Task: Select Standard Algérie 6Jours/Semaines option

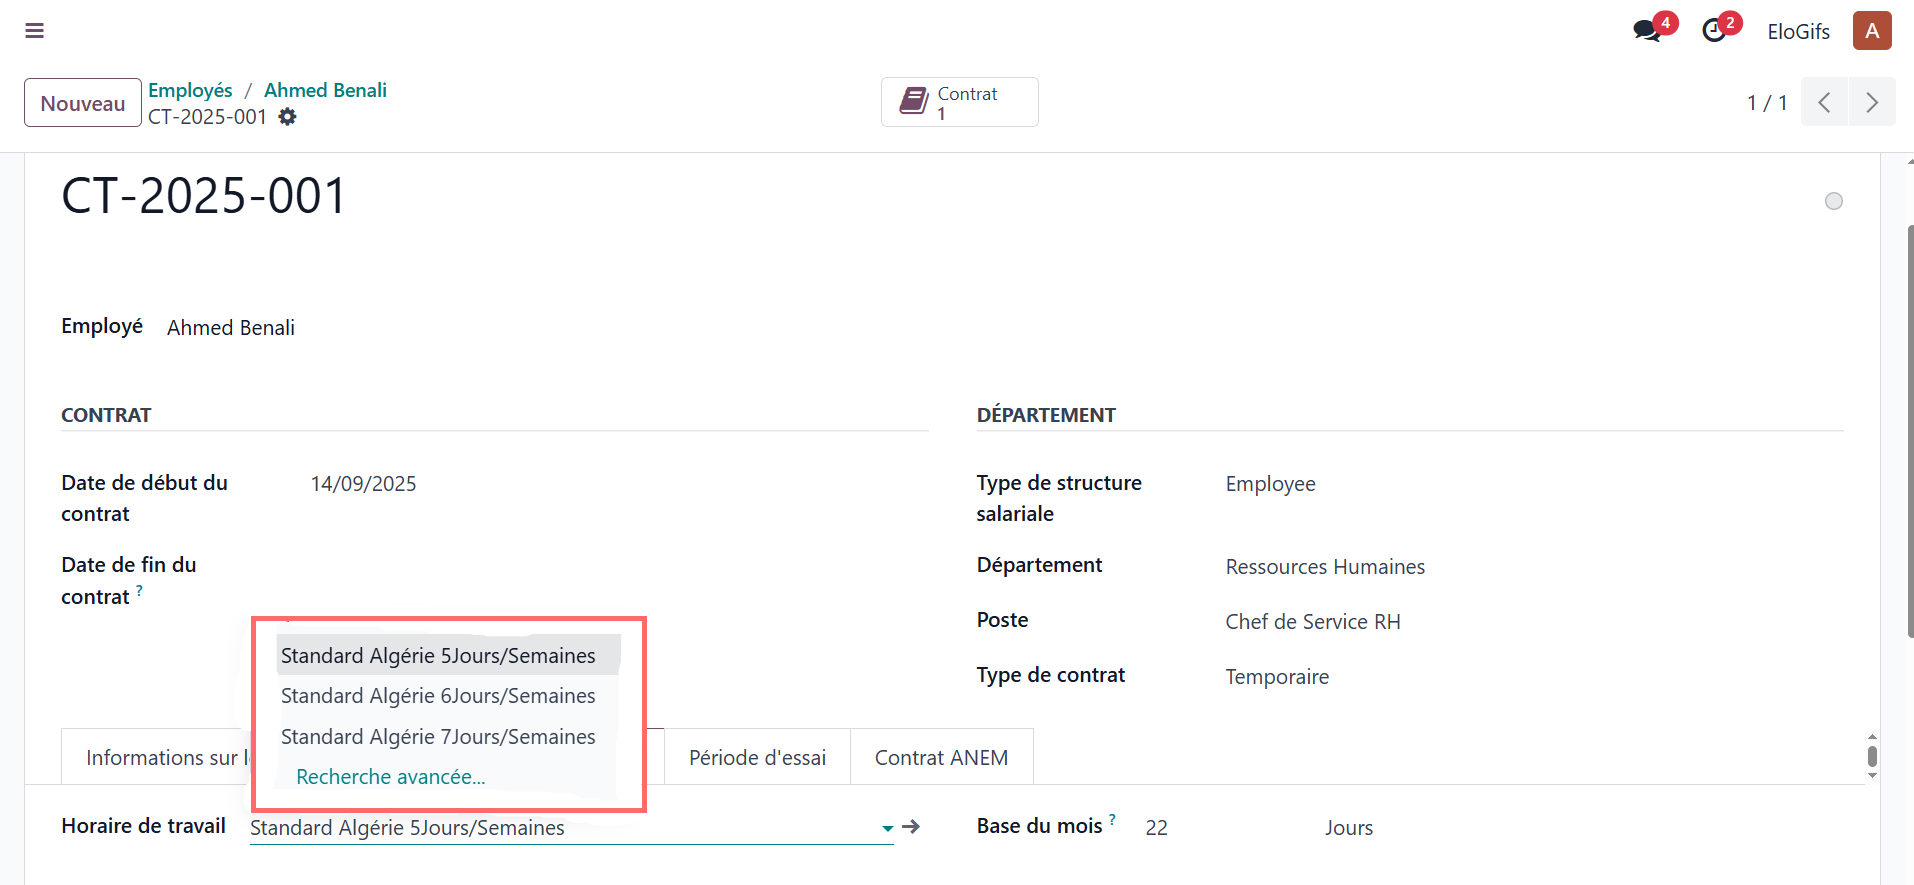Action: click(x=438, y=696)
